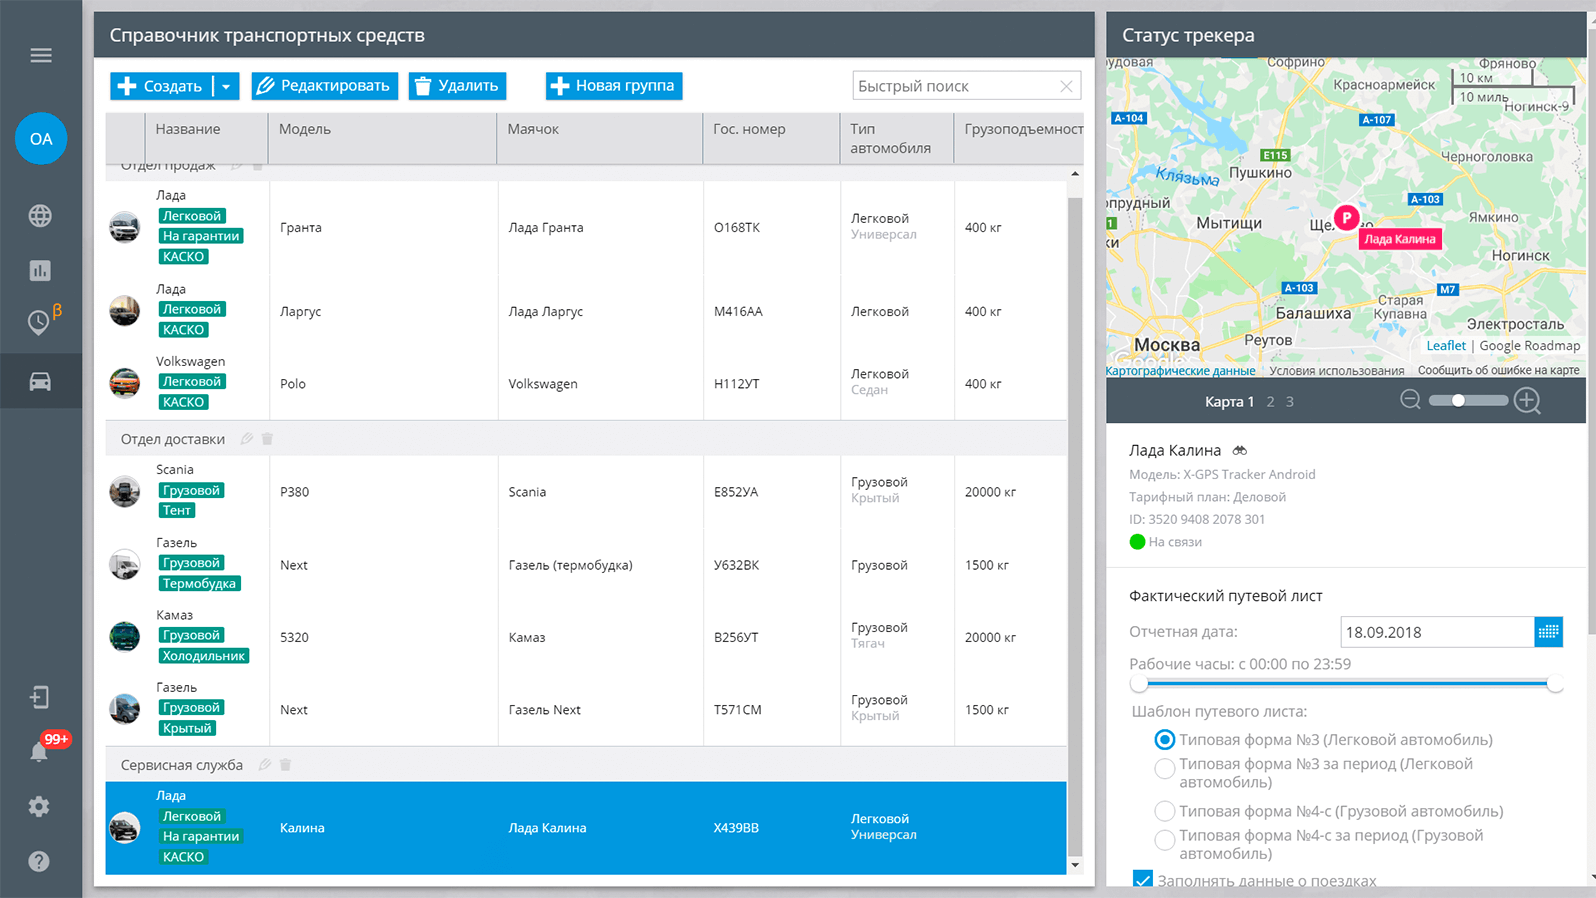Select Типовая форма №3 за период option

(1164, 768)
